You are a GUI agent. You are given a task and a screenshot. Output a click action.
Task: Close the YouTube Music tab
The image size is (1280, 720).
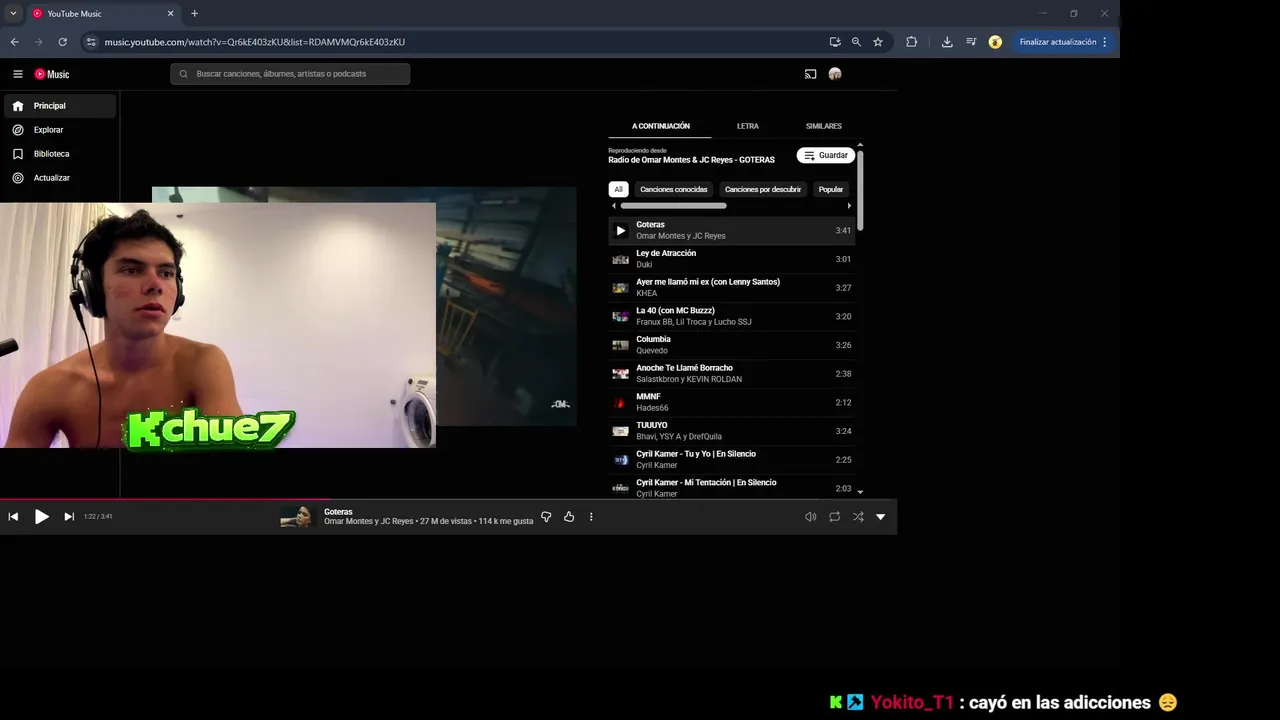pyautogui.click(x=170, y=14)
